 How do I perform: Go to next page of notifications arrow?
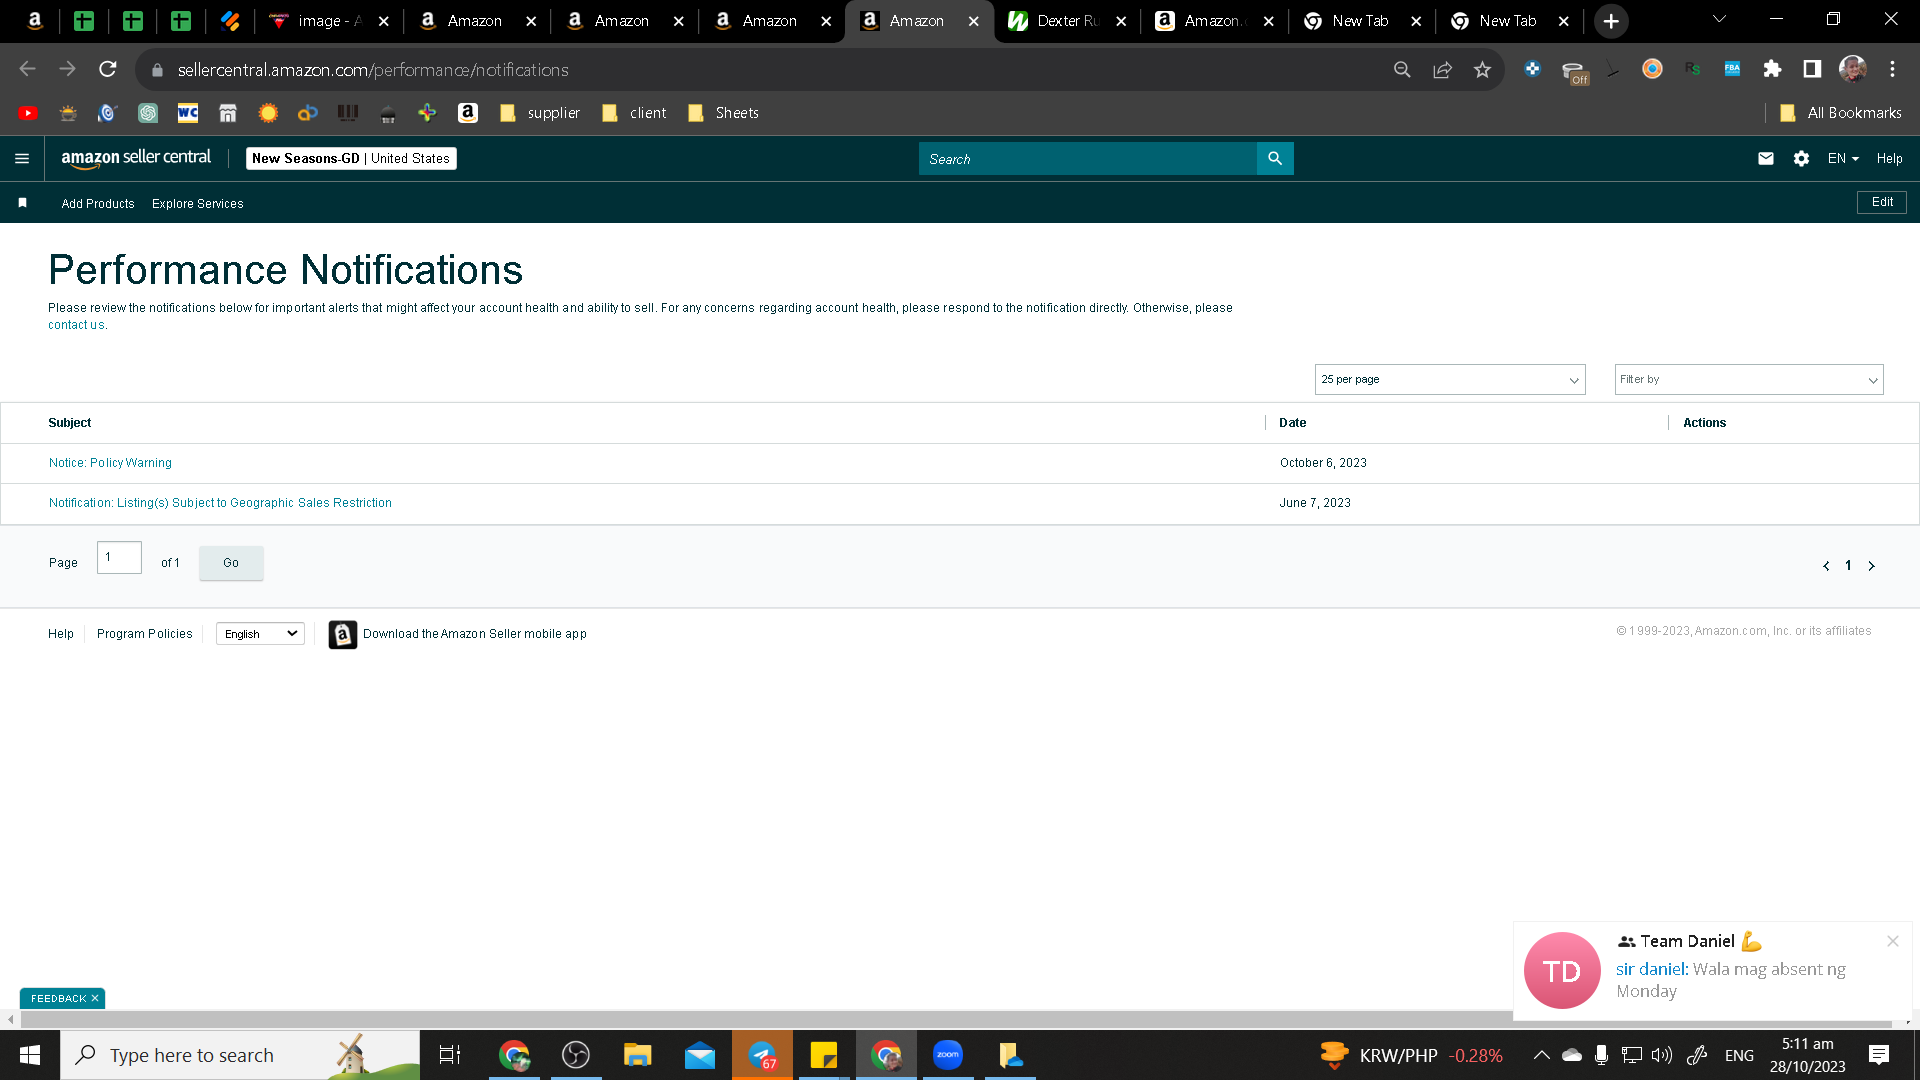[1871, 566]
